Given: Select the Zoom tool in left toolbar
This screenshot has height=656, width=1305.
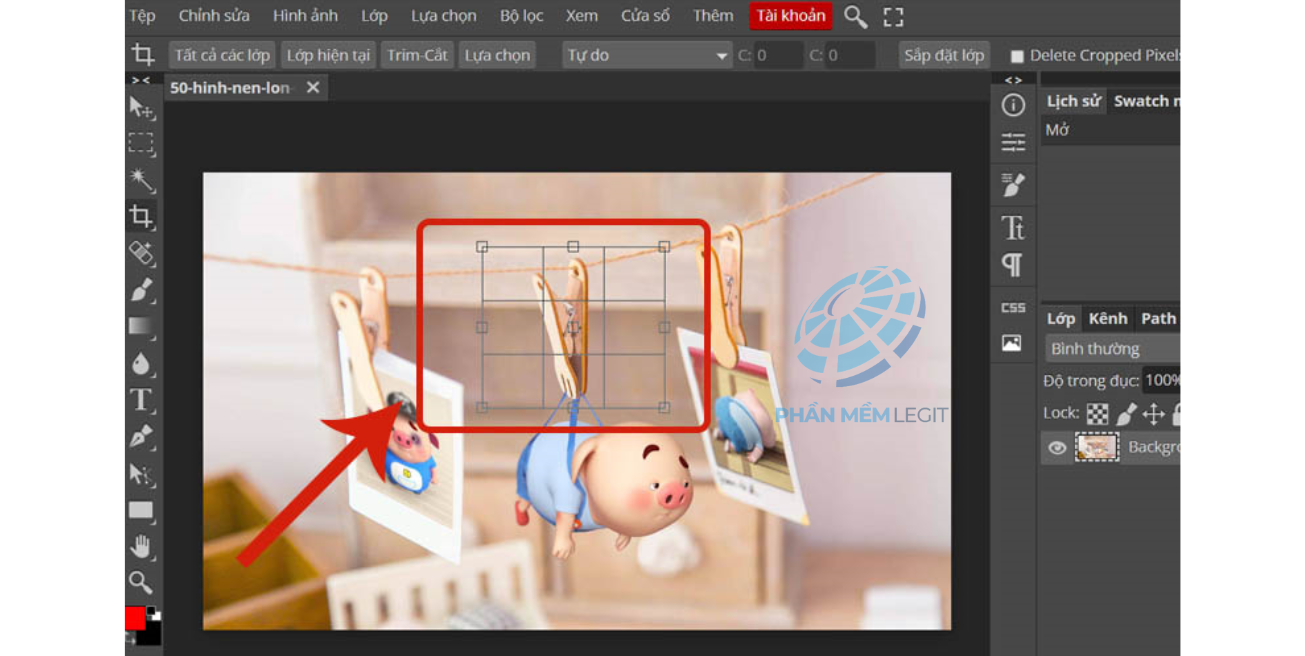Looking at the screenshot, I should [141, 582].
